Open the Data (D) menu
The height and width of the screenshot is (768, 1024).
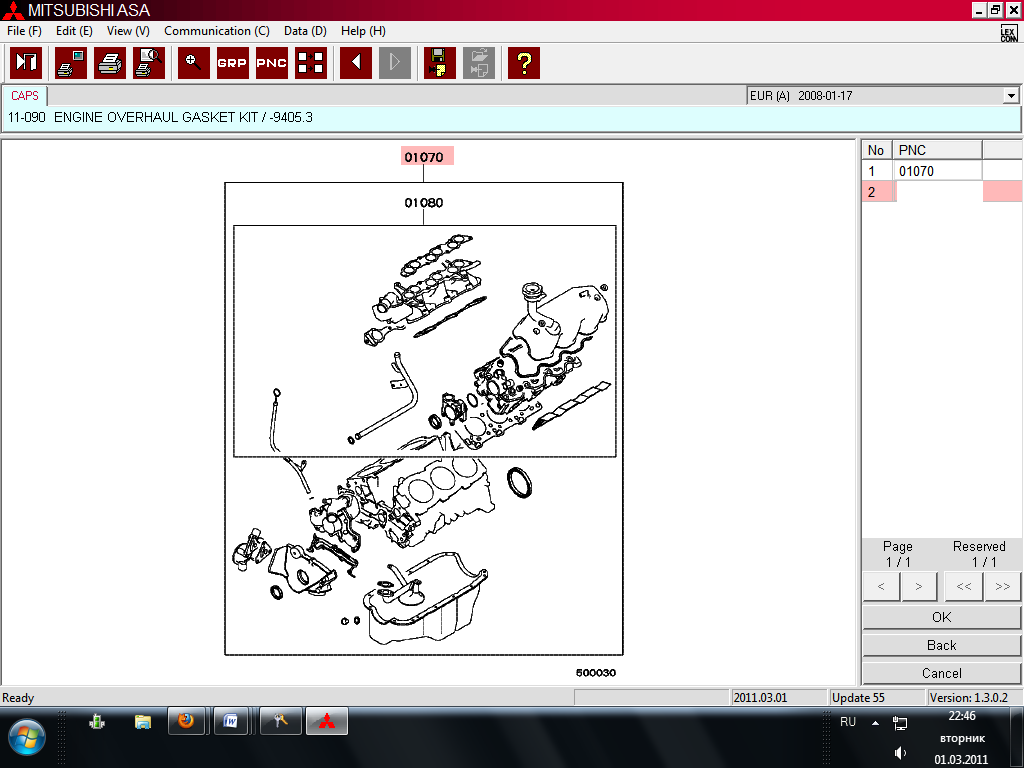tap(305, 31)
